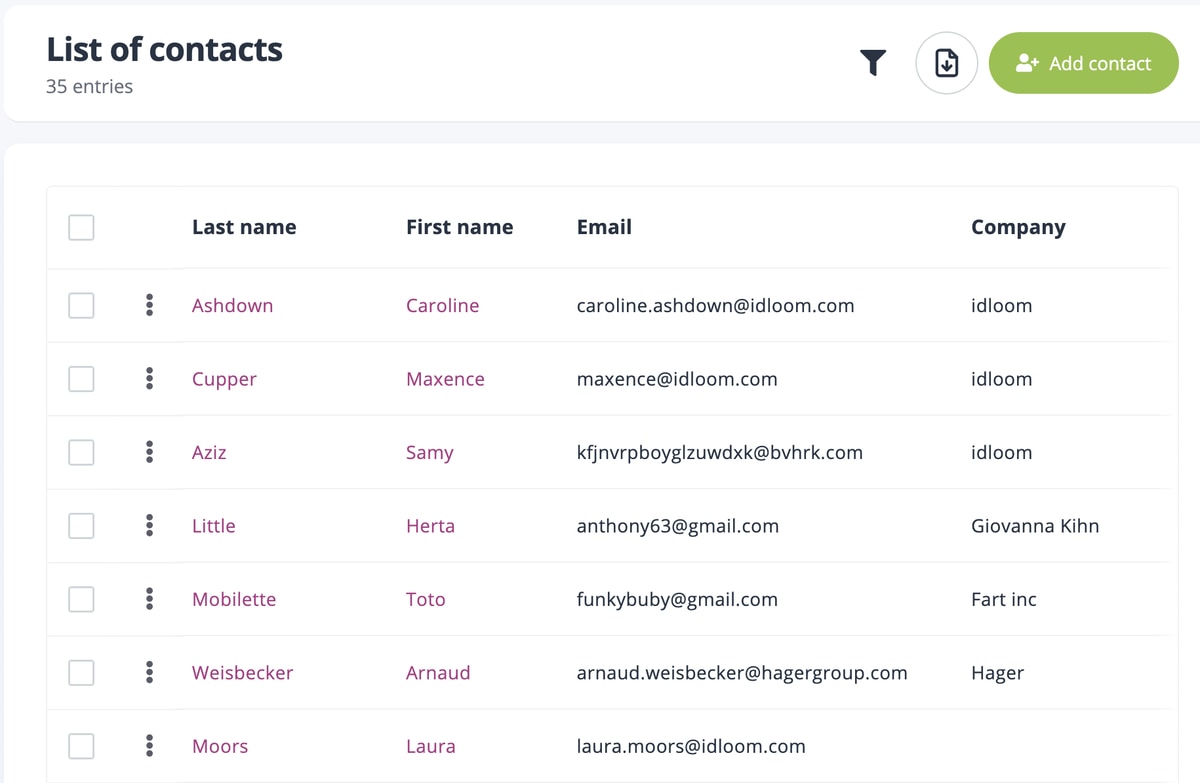Open three-dot menu for Ashdown row
The width and height of the screenshot is (1200, 783).
149,305
